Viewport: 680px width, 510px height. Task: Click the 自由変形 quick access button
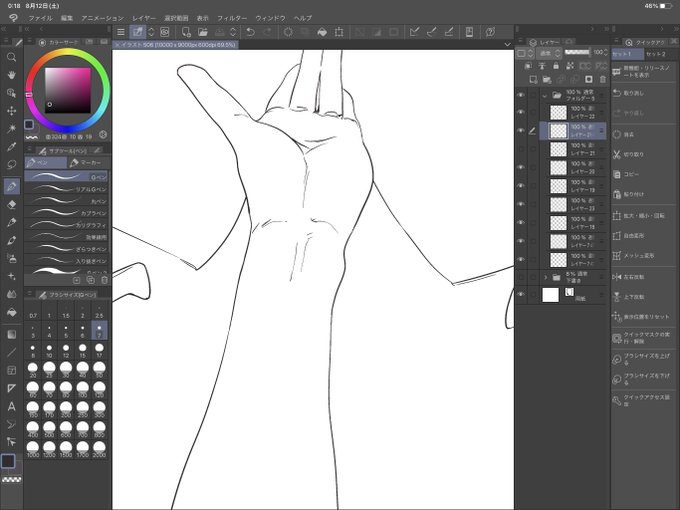coord(644,236)
